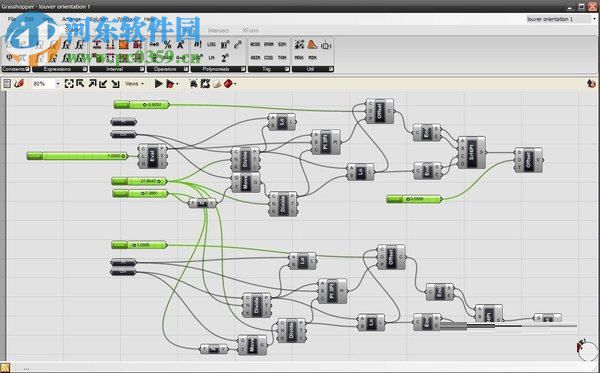Viewport: 600px width, 373px height.
Task: Click the red gem preview quality icon
Action: [228, 83]
